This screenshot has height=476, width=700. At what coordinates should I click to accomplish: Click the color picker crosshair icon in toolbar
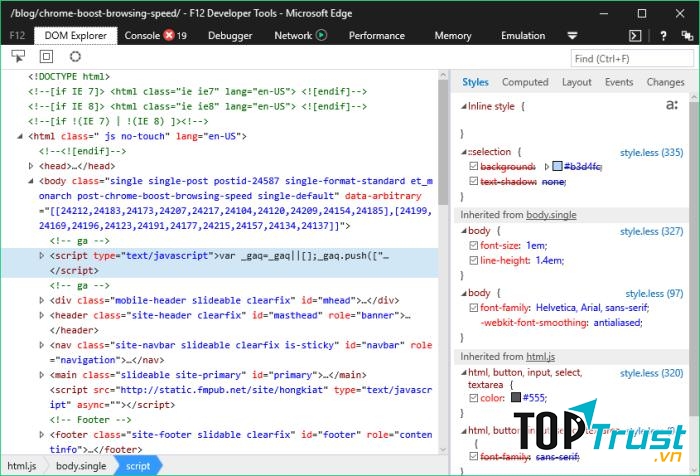pos(72,59)
